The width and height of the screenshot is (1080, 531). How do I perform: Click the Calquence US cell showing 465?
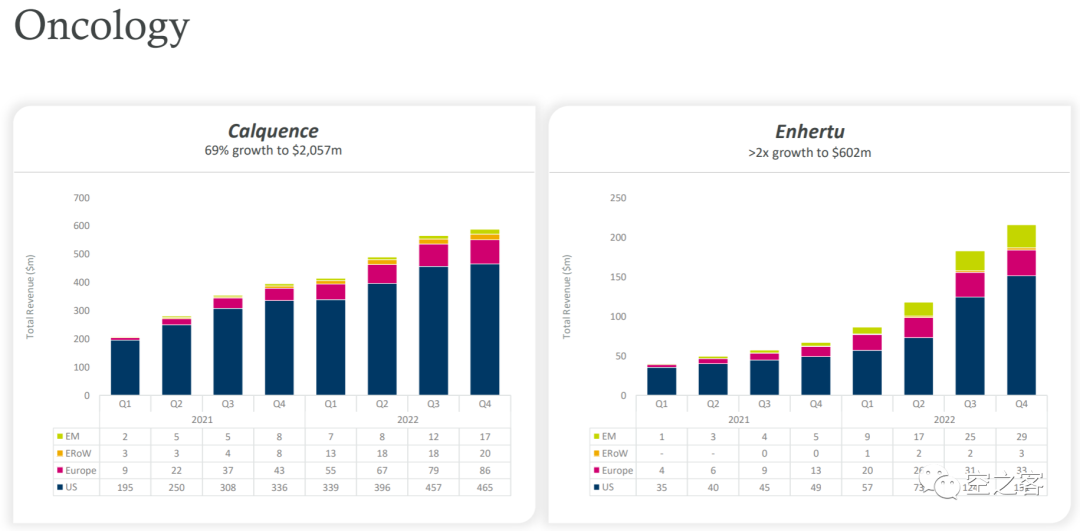[485, 488]
